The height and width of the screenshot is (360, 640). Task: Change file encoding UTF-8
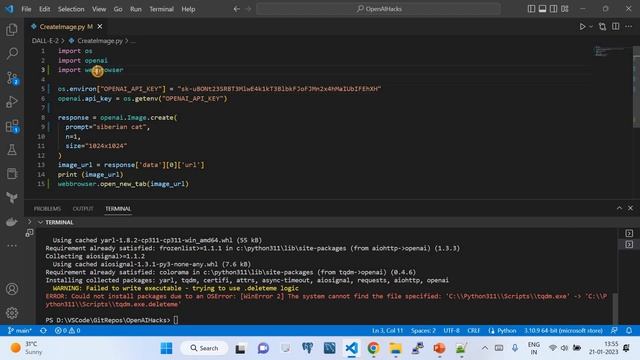[x=451, y=331]
